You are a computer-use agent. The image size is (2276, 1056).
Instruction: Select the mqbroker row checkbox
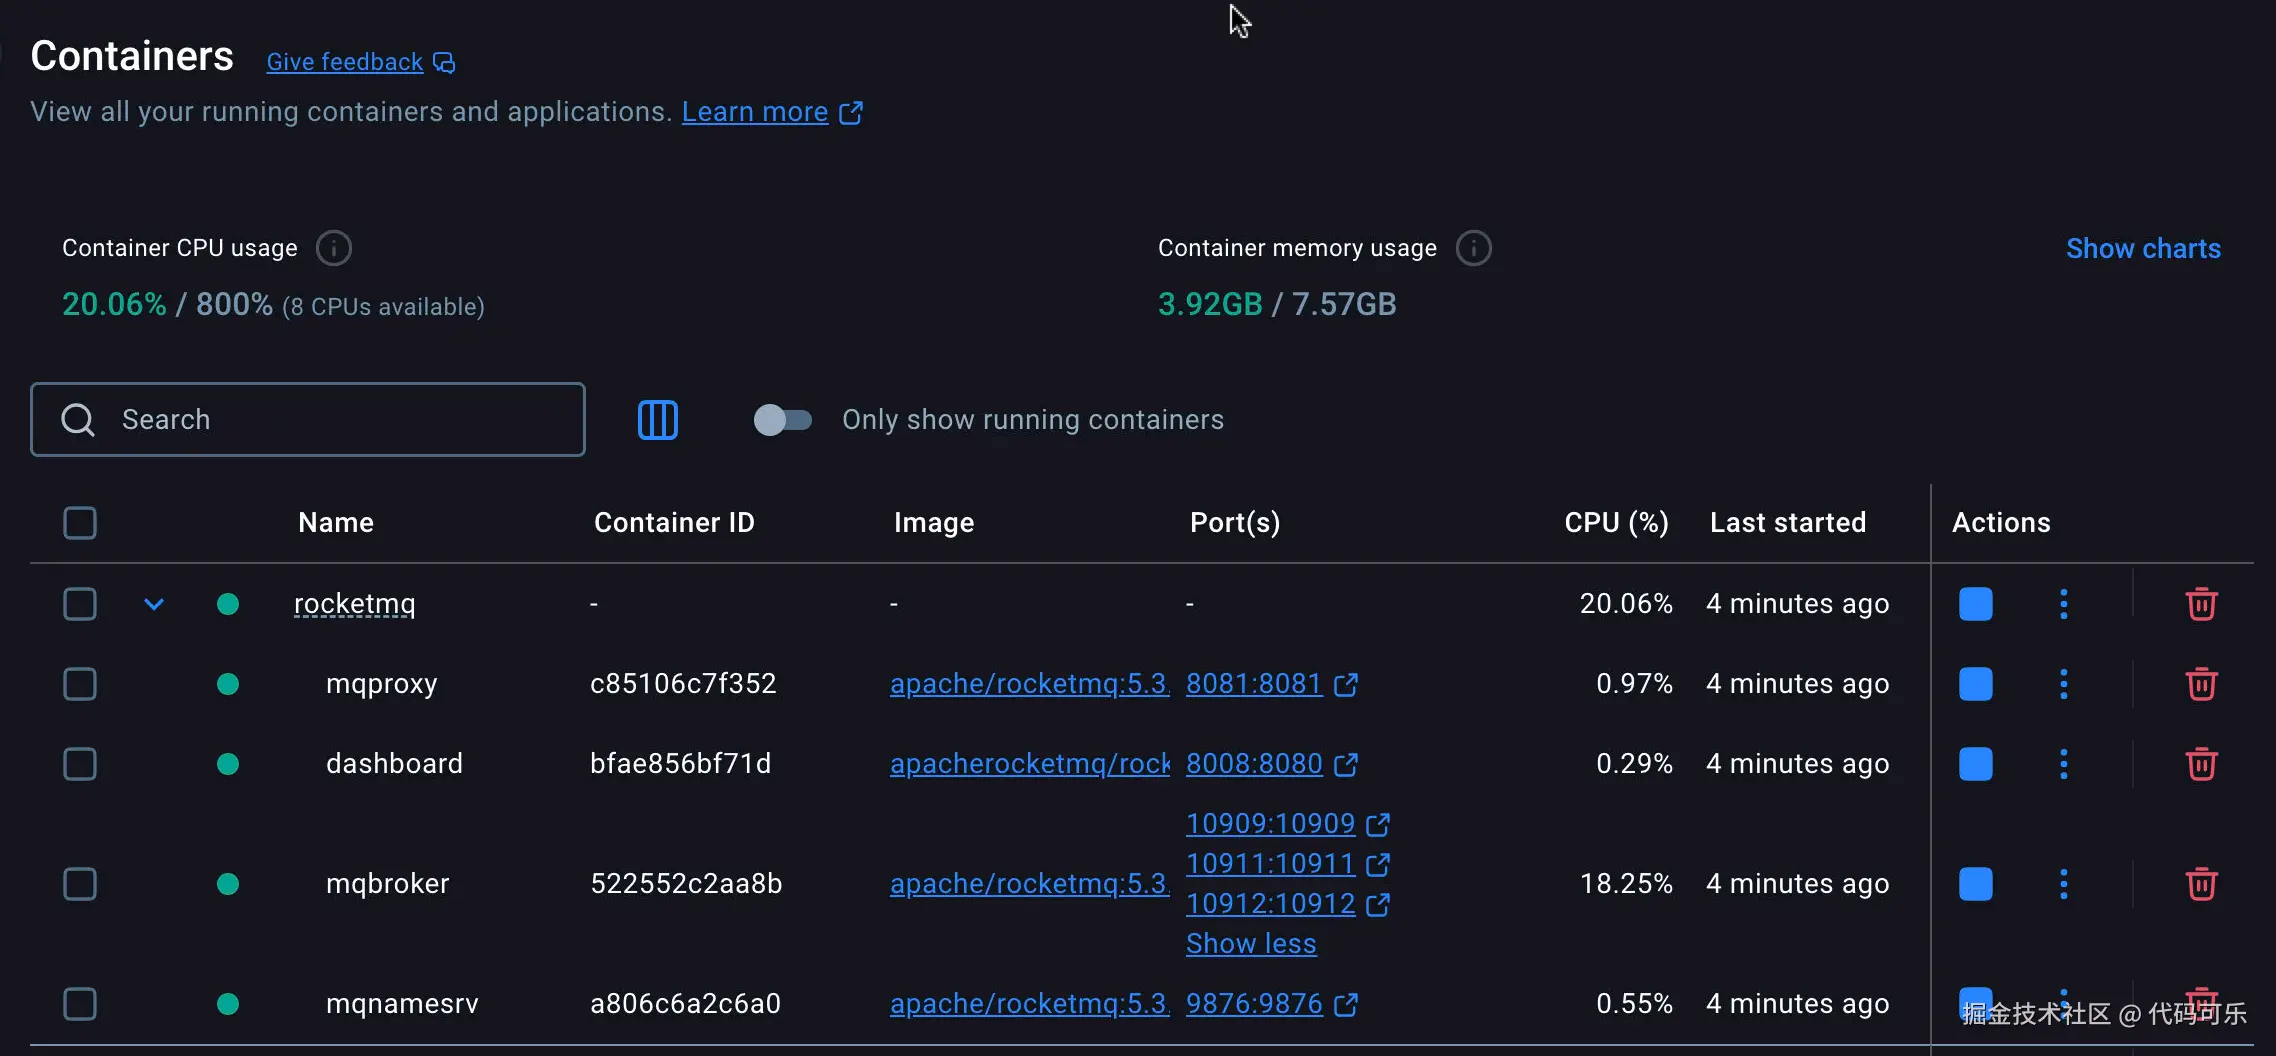[x=80, y=884]
